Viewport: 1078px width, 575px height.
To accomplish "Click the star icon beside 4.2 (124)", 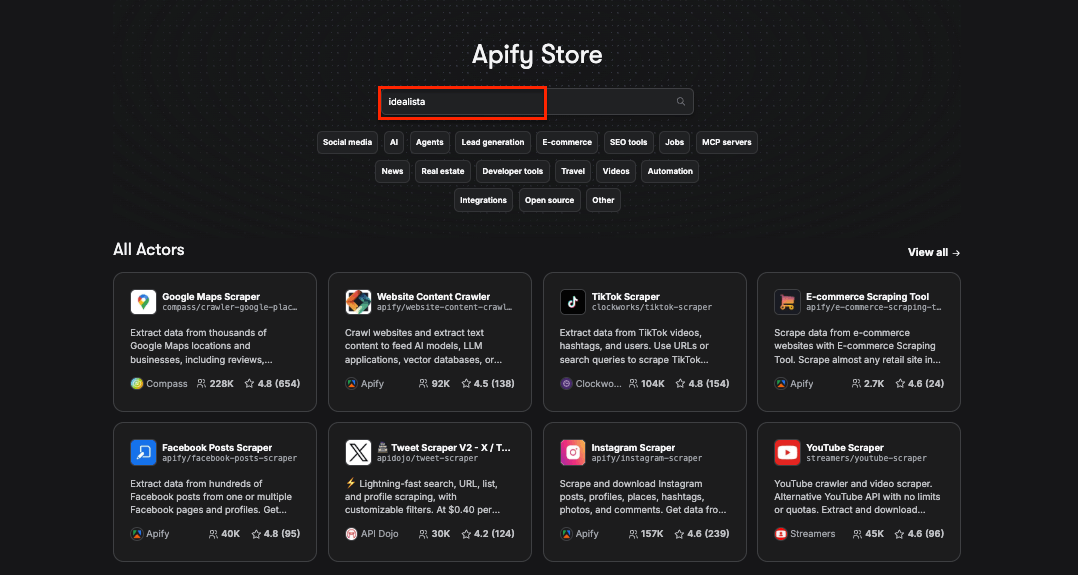I will pyautogui.click(x=466, y=534).
